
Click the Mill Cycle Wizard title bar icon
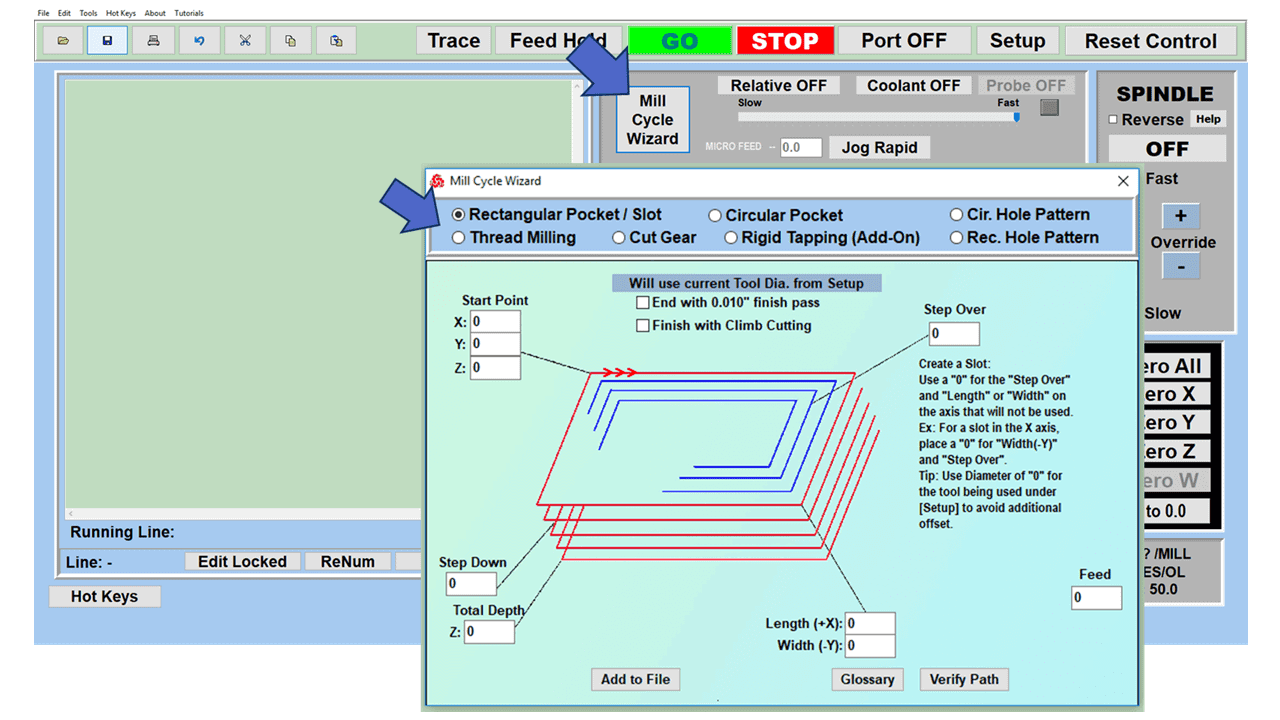click(x=437, y=181)
